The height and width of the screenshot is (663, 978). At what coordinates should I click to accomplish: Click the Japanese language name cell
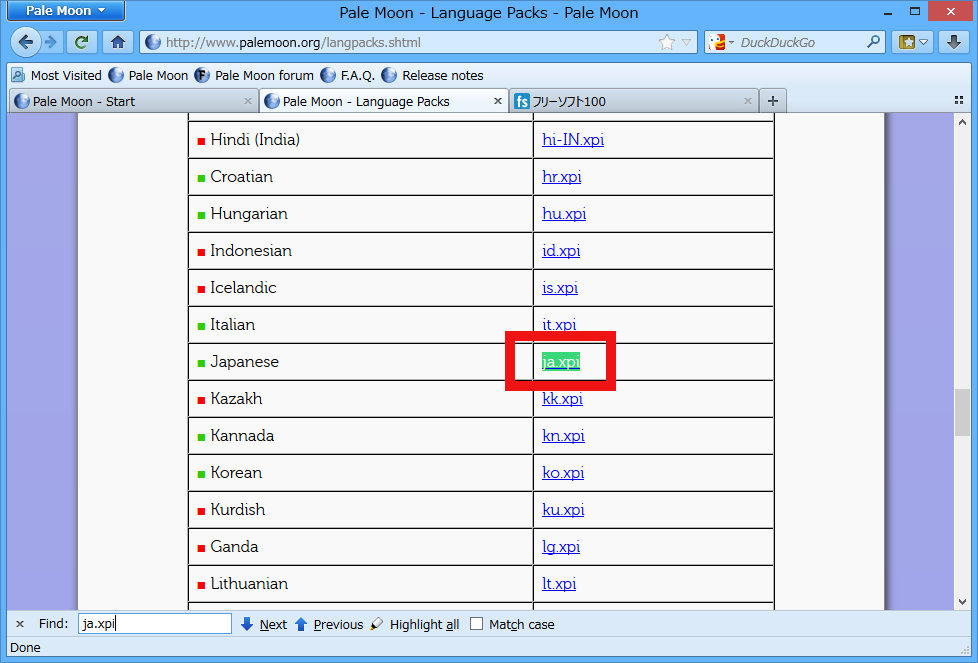[361, 362]
